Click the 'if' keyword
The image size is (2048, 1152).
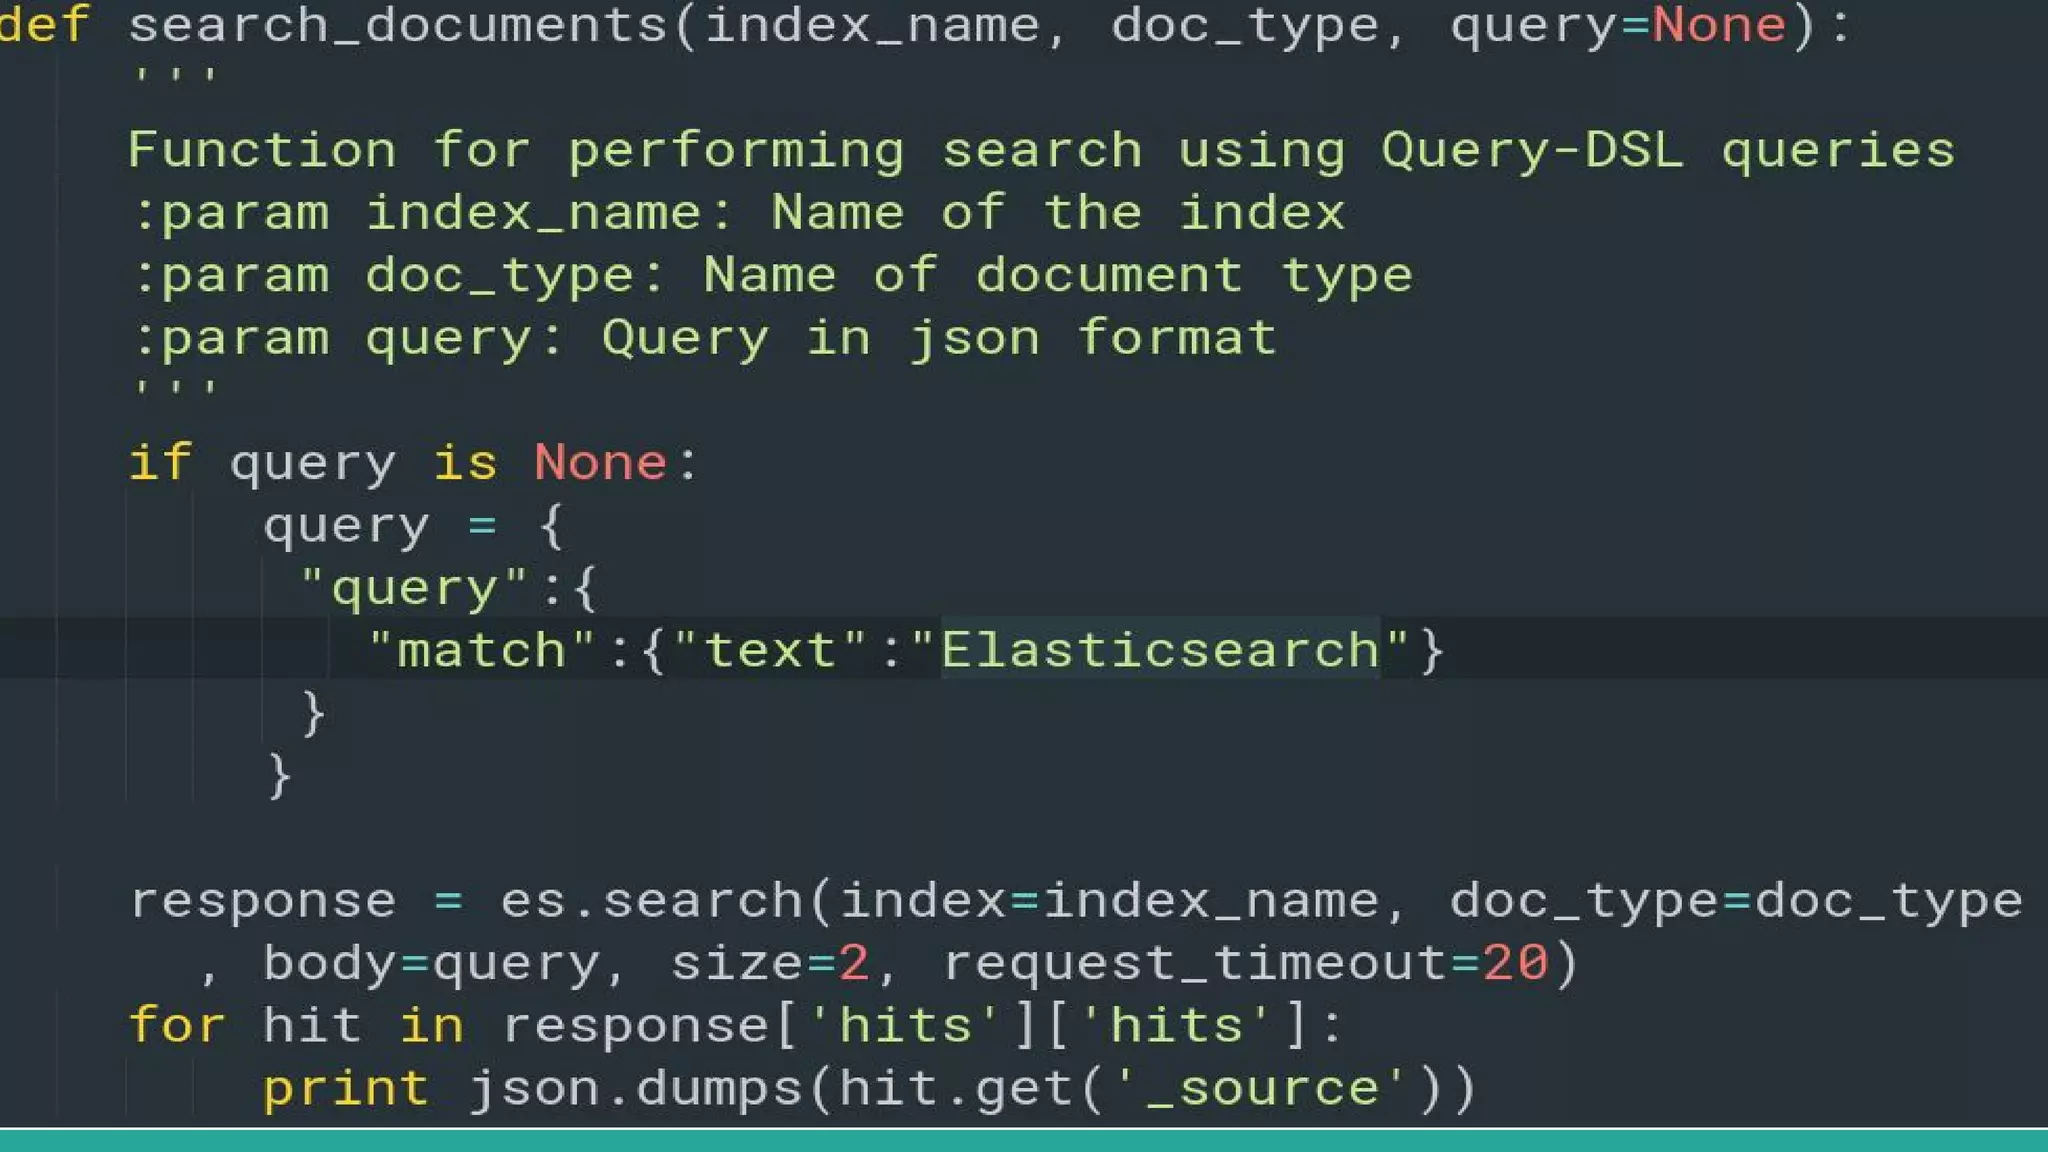(x=160, y=463)
